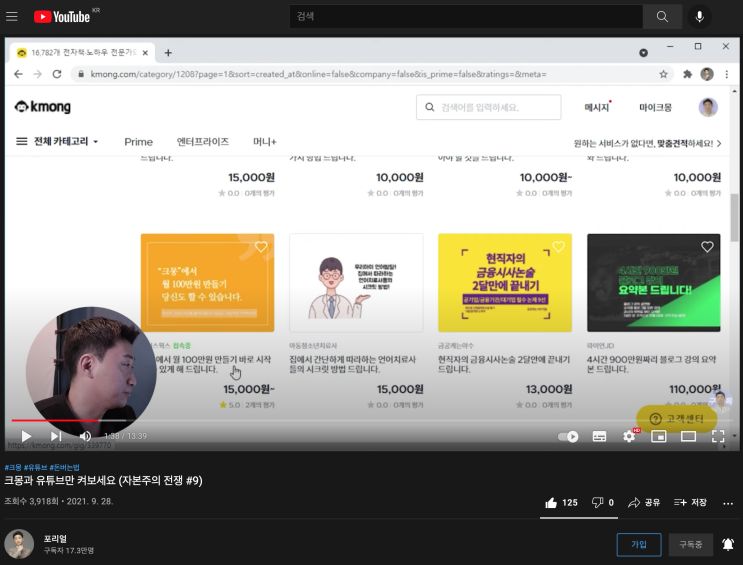Open 마이크몽 menu
Image resolution: width=743 pixels, height=565 pixels.
click(x=655, y=107)
